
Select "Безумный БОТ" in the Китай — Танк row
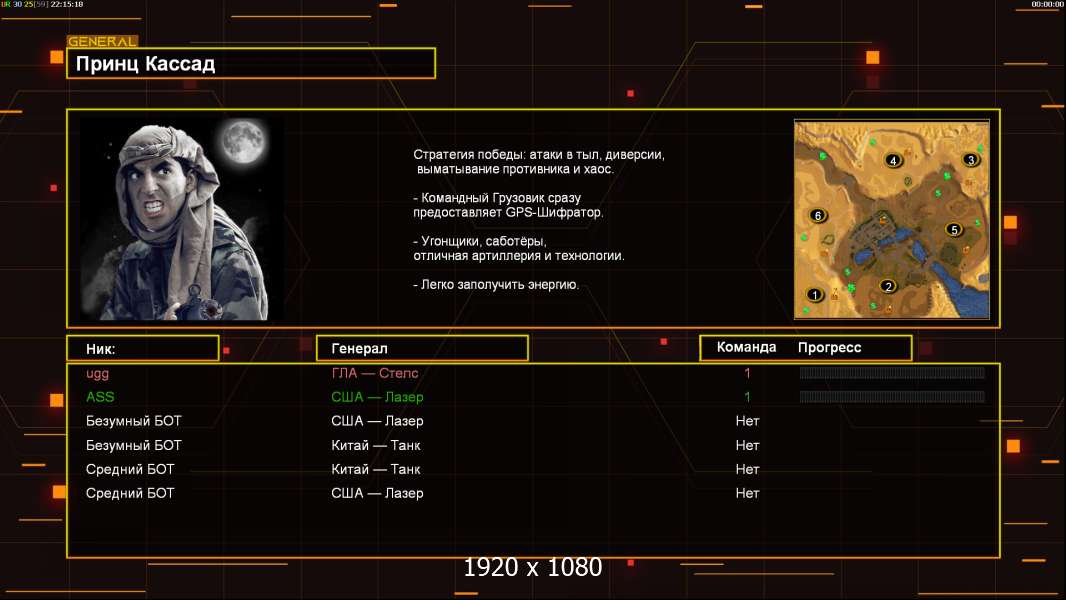133,446
